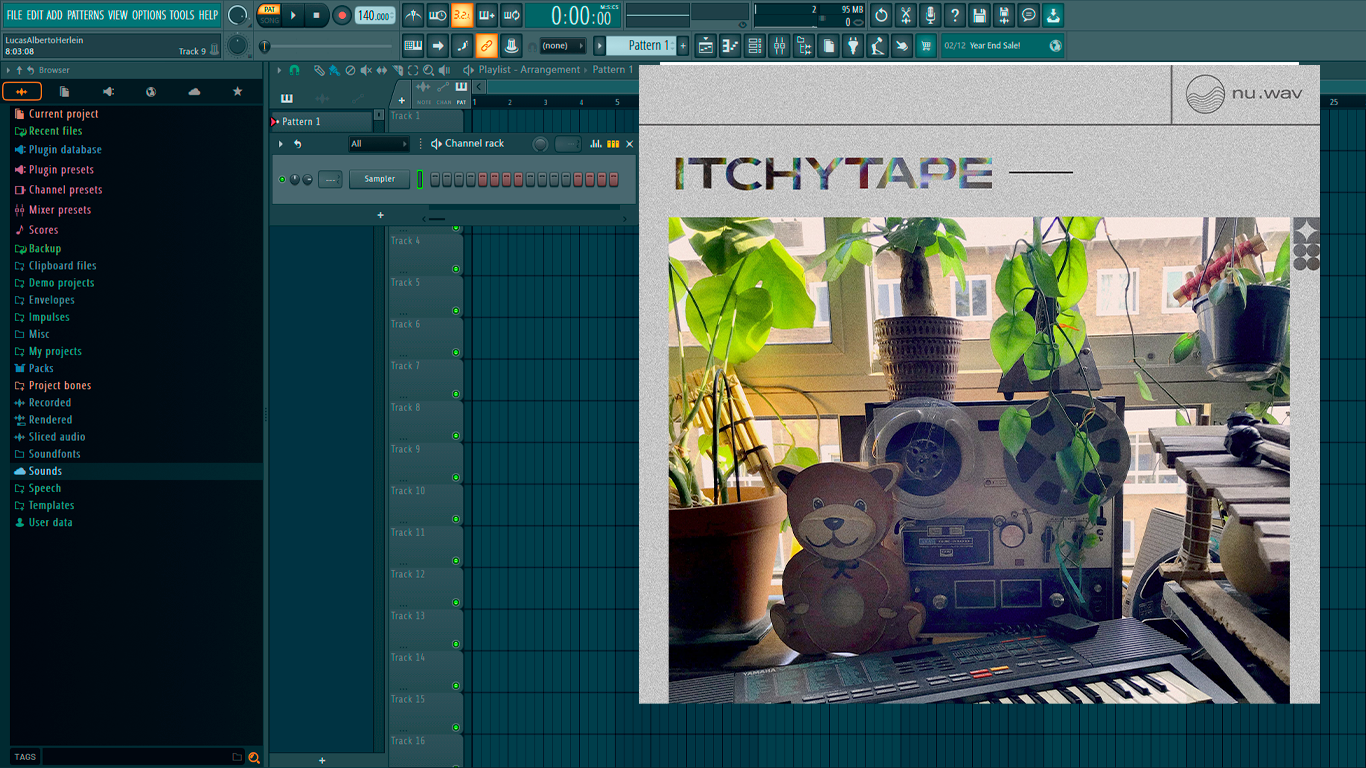This screenshot has width=1366, height=768.
Task: Open the FILE menu
Action: (14, 15)
